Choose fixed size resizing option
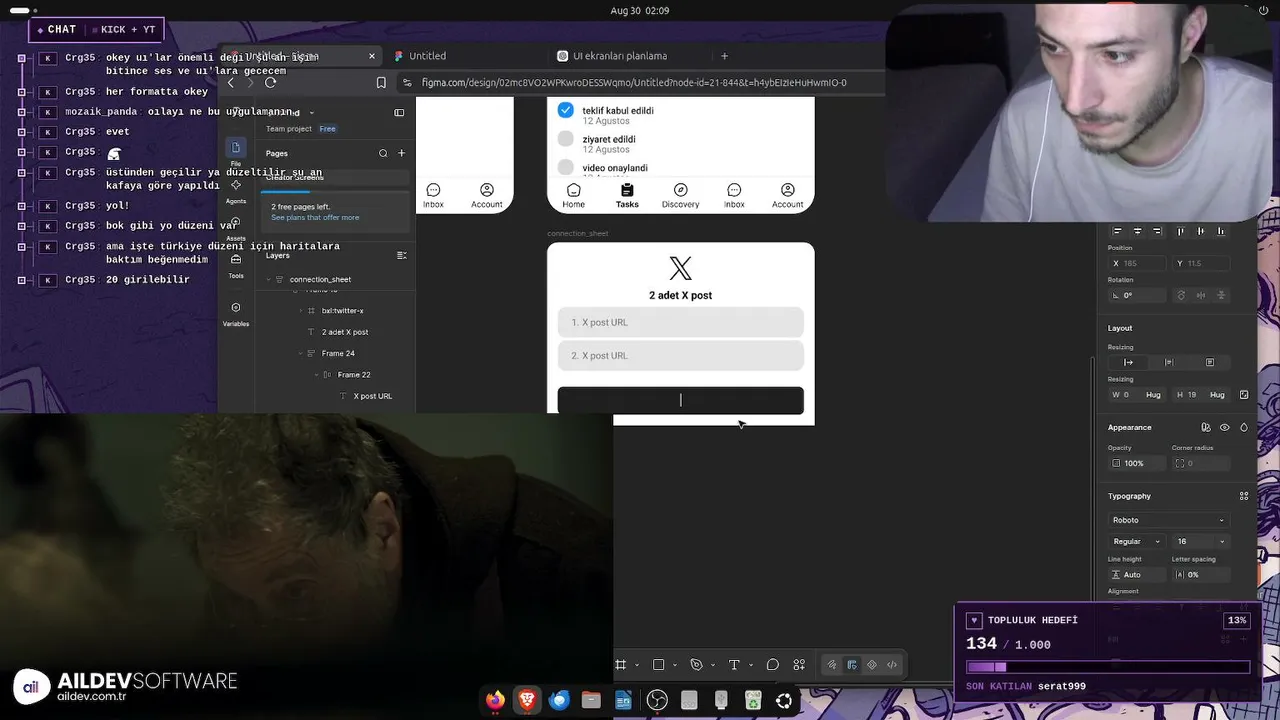 pos(1209,362)
